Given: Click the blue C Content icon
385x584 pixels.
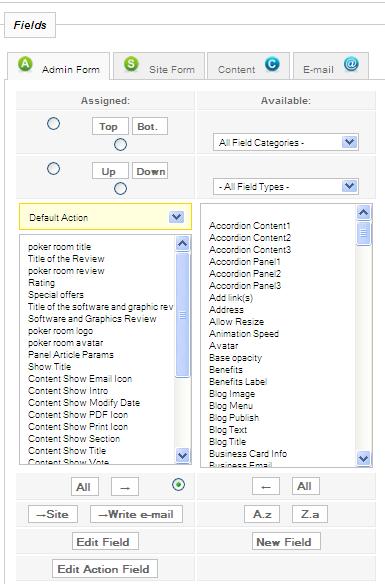Looking at the screenshot, I should click(272, 64).
